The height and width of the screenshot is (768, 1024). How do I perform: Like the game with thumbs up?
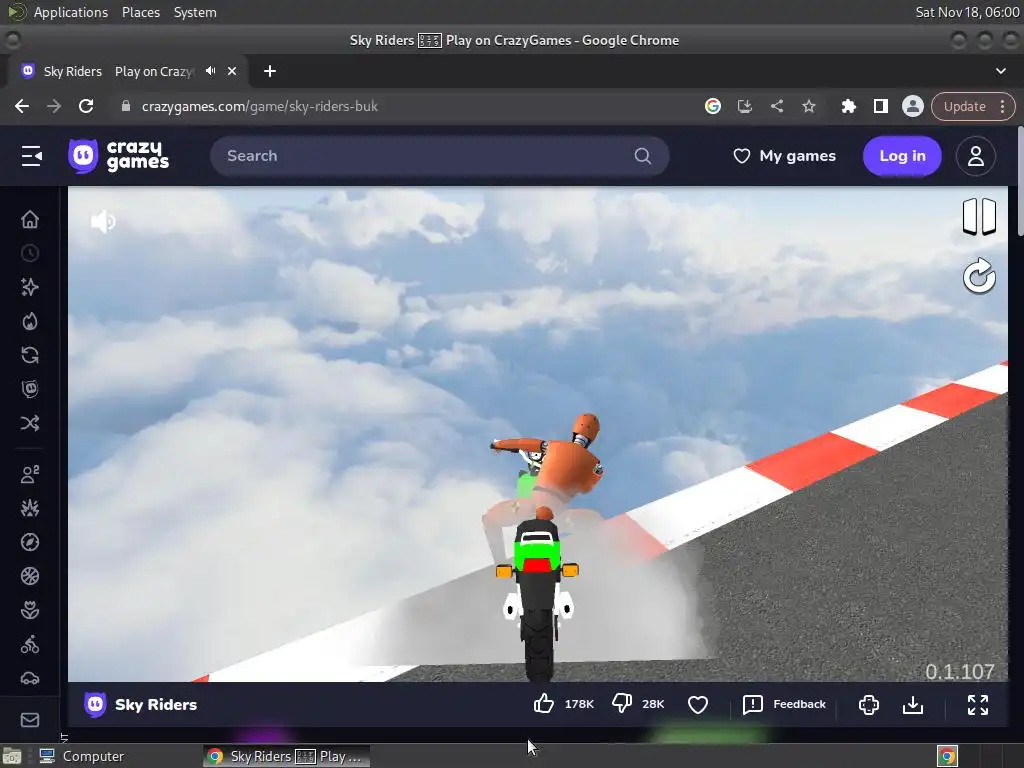tap(544, 704)
